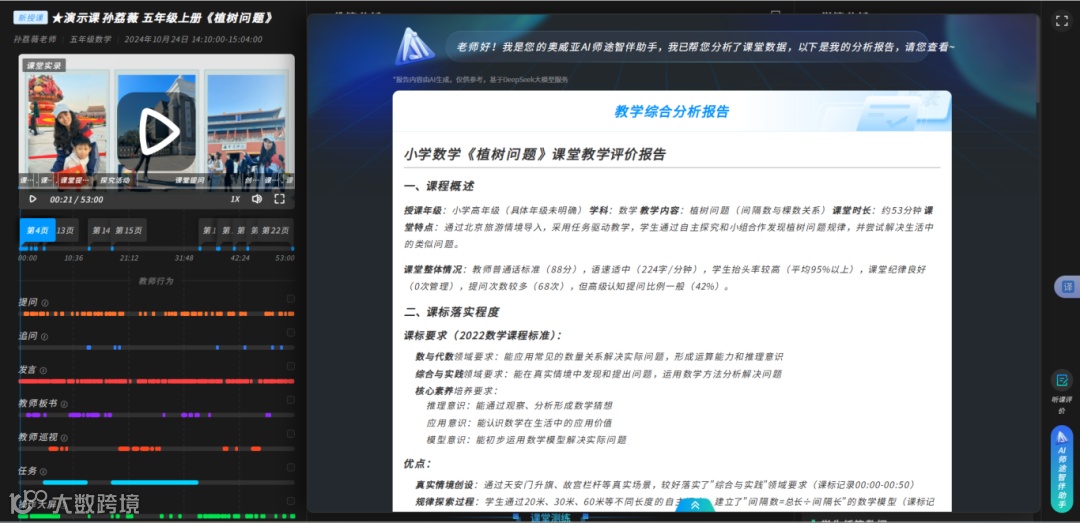The image size is (1080, 523).
Task: Click the 课堂提问 segment label on video
Action: click(x=189, y=181)
